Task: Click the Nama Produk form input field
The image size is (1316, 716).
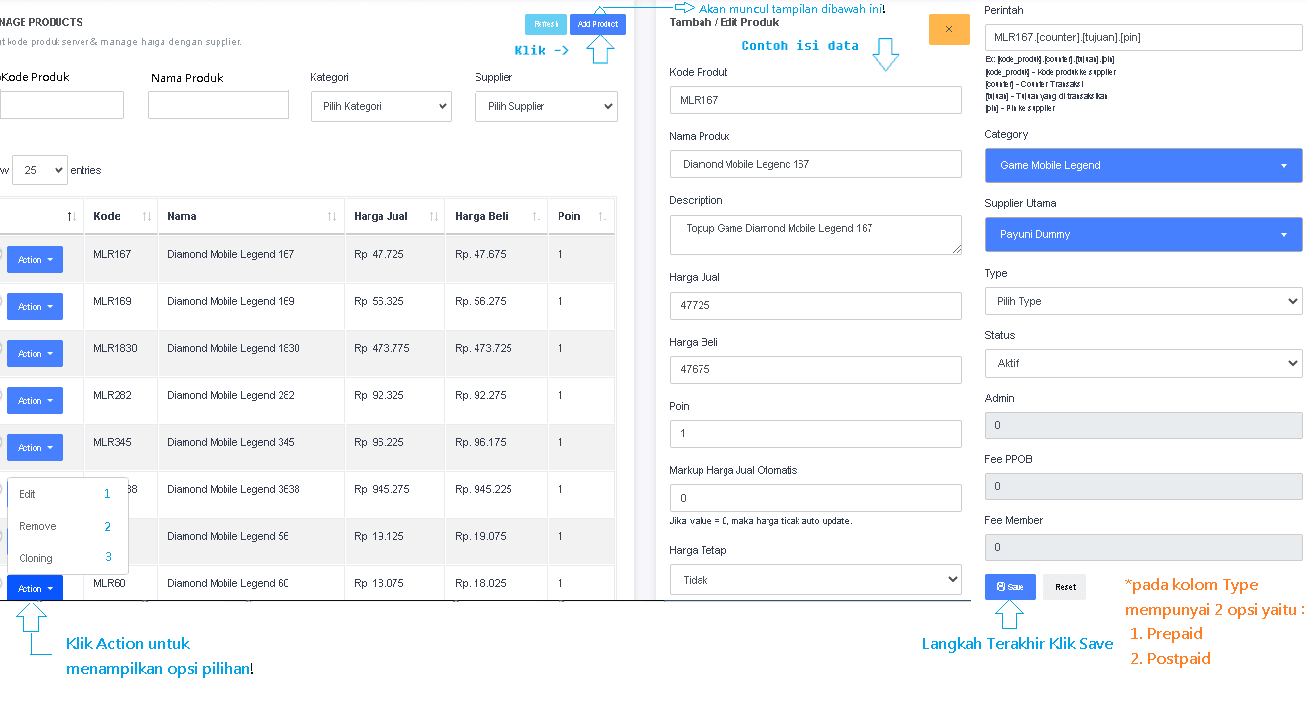Action: coord(815,164)
